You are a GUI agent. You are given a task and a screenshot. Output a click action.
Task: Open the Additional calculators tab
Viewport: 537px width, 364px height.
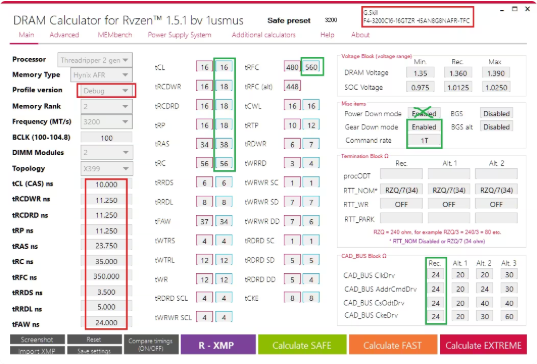coord(263,35)
